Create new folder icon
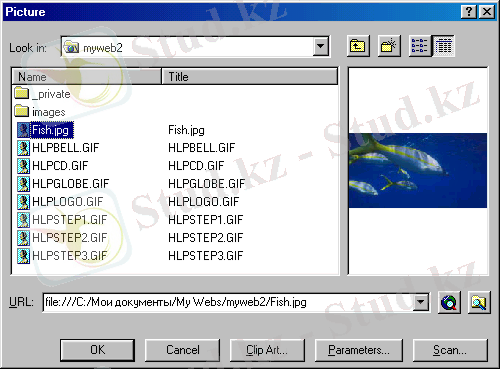The image size is (500, 369). (x=389, y=46)
